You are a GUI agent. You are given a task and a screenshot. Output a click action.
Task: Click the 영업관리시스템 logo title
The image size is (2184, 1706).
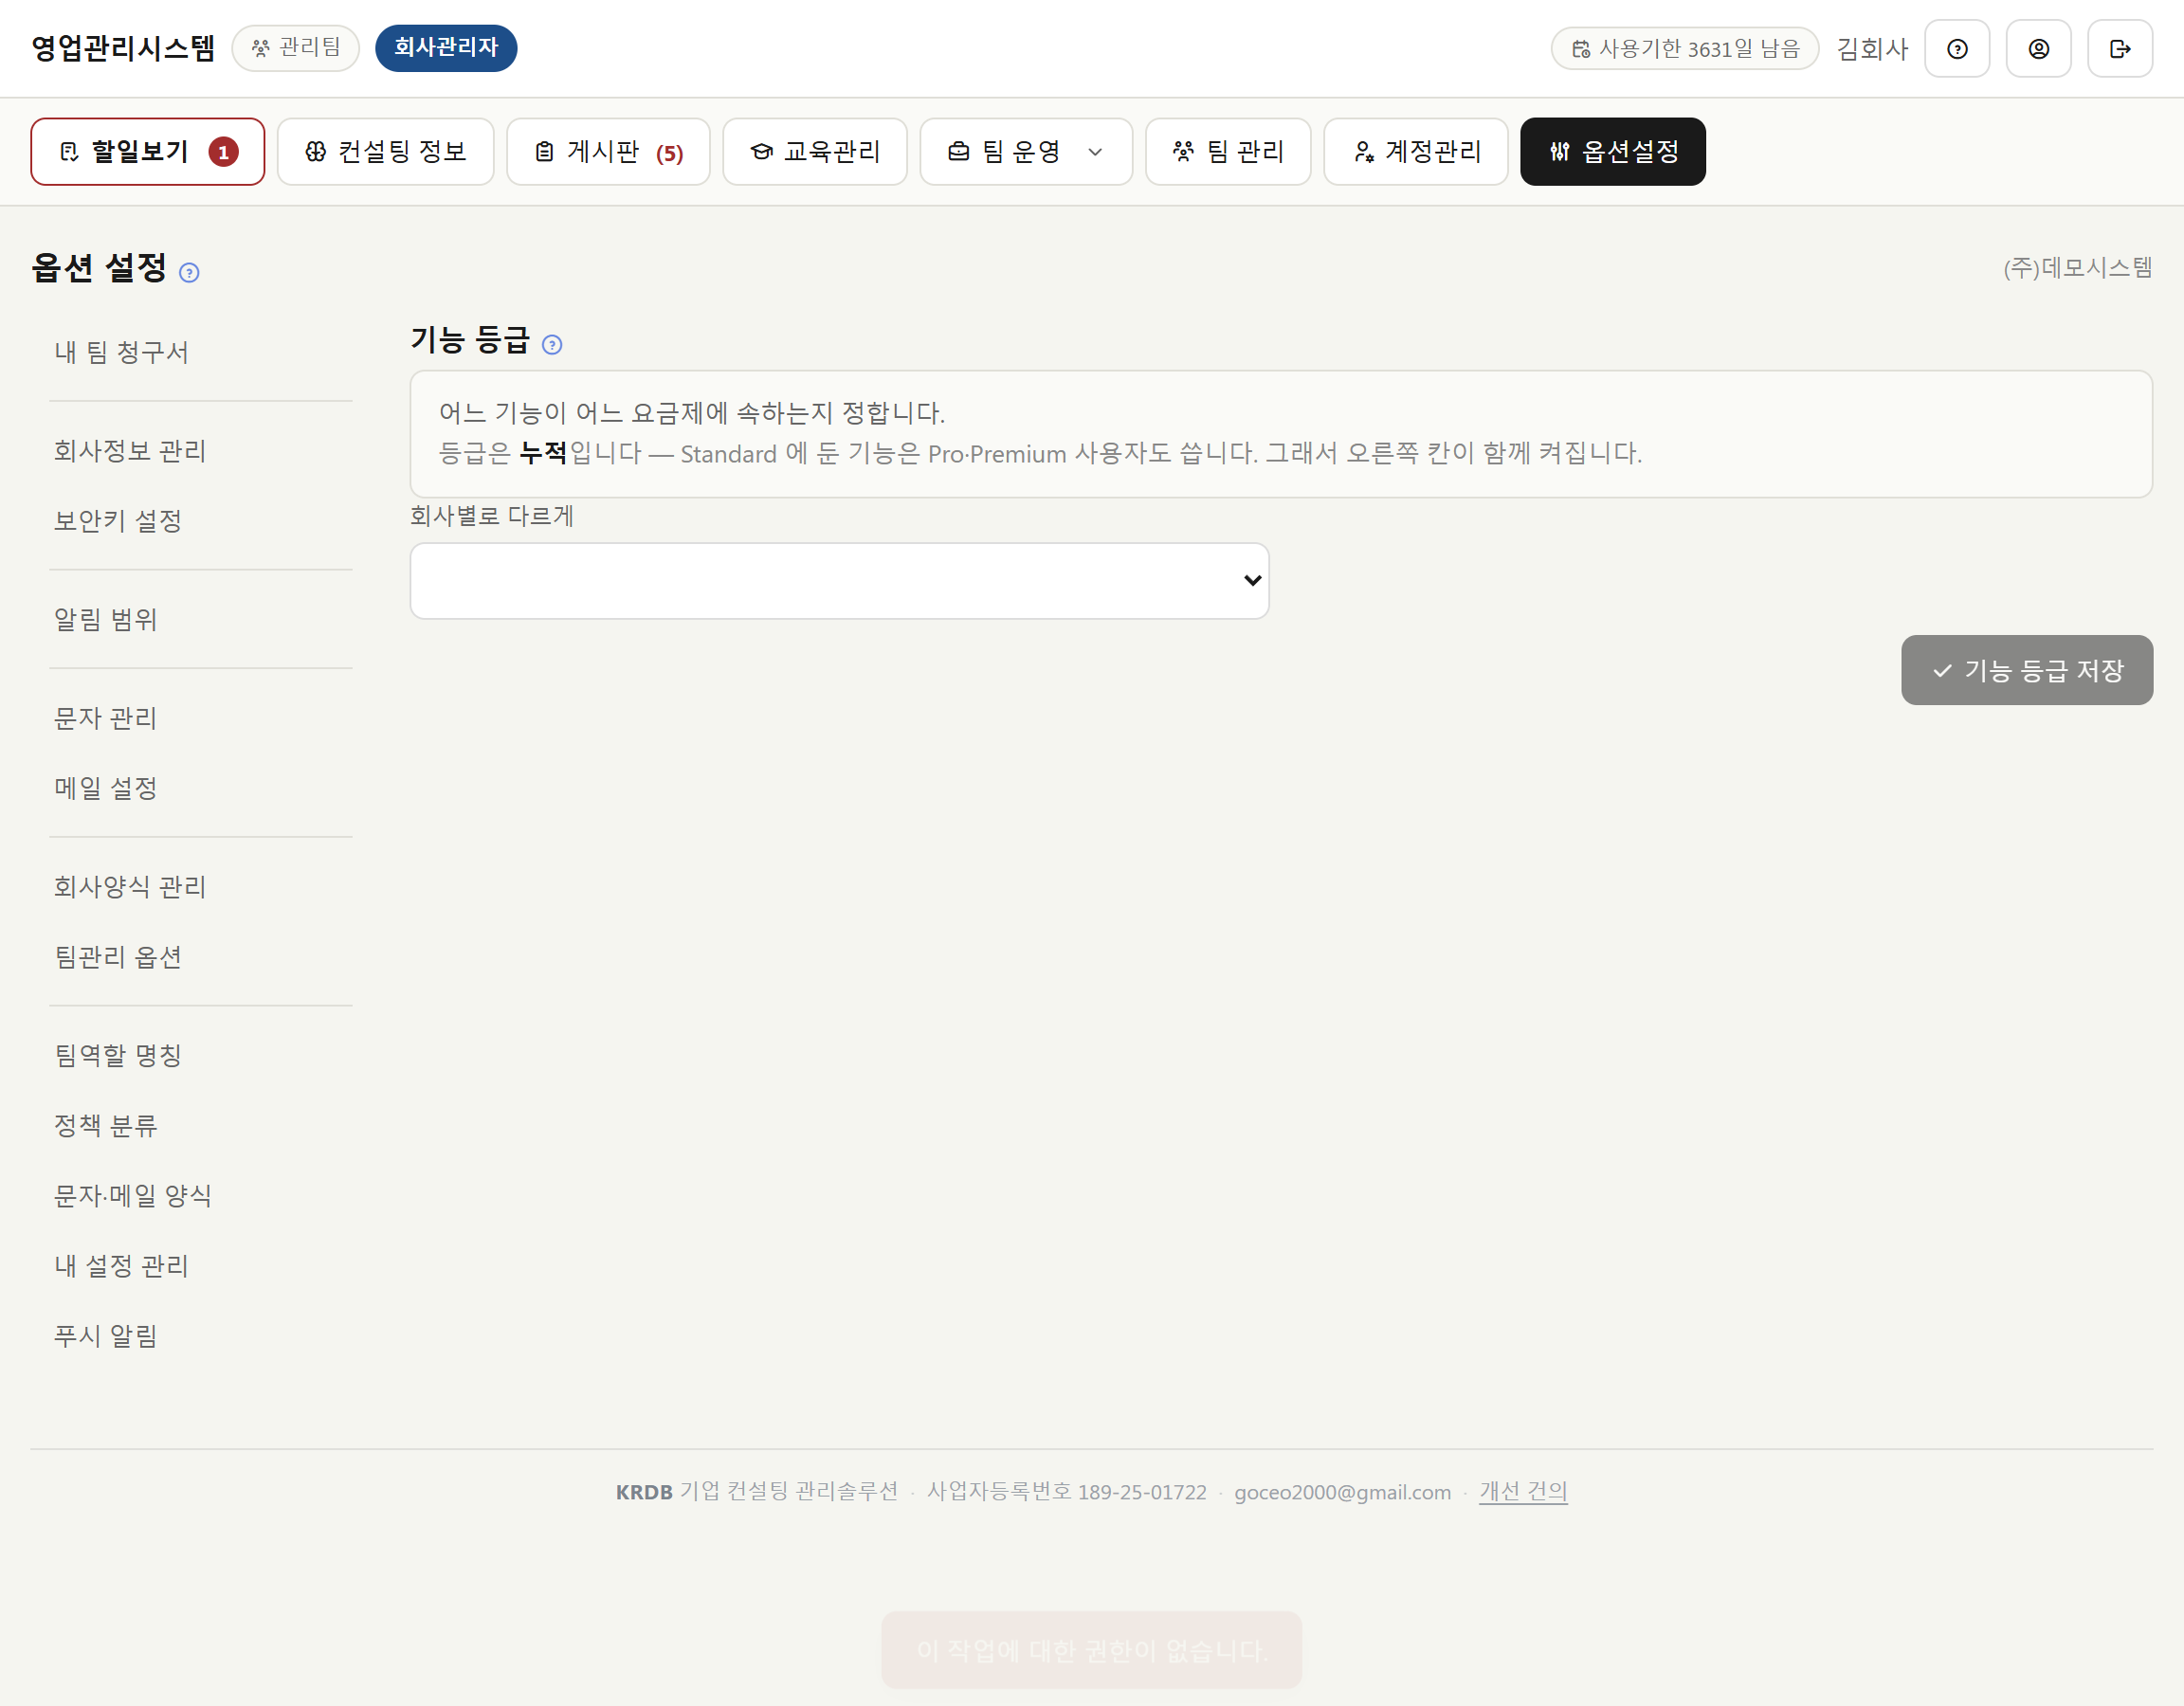(123, 48)
